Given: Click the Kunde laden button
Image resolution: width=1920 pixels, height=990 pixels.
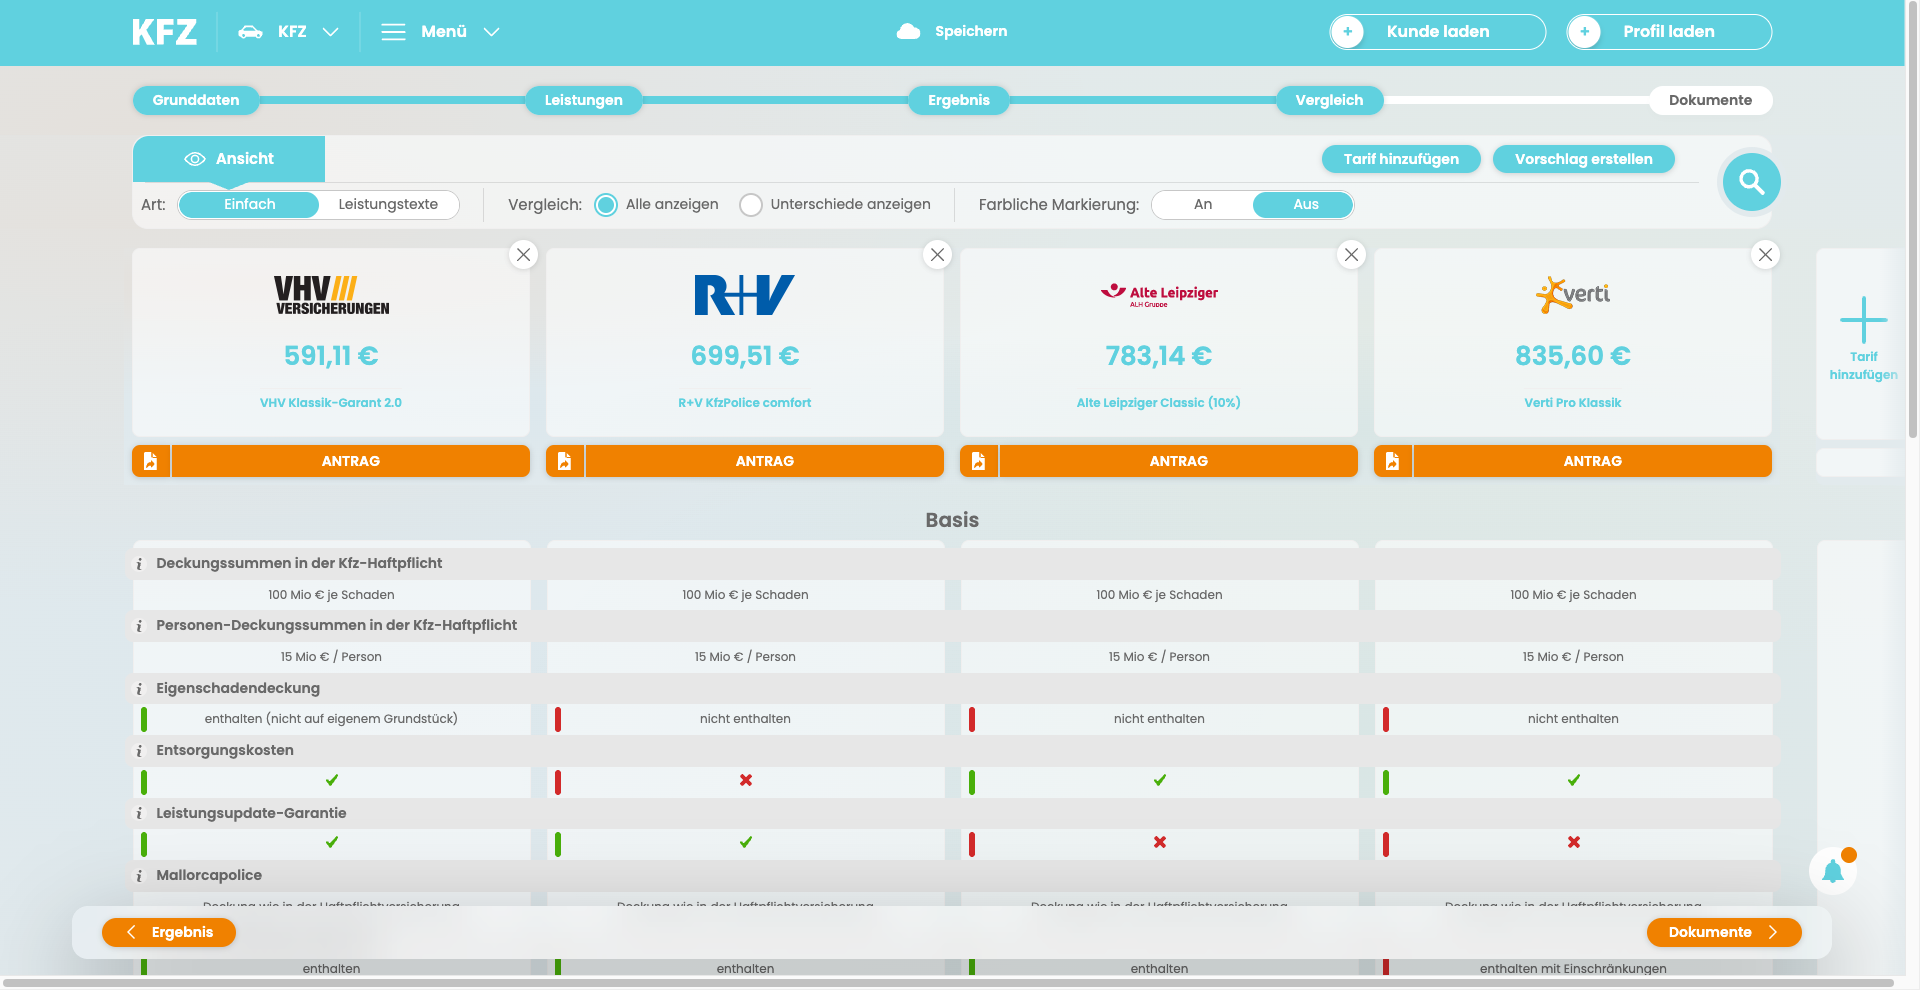Looking at the screenshot, I should pyautogui.click(x=1437, y=32).
